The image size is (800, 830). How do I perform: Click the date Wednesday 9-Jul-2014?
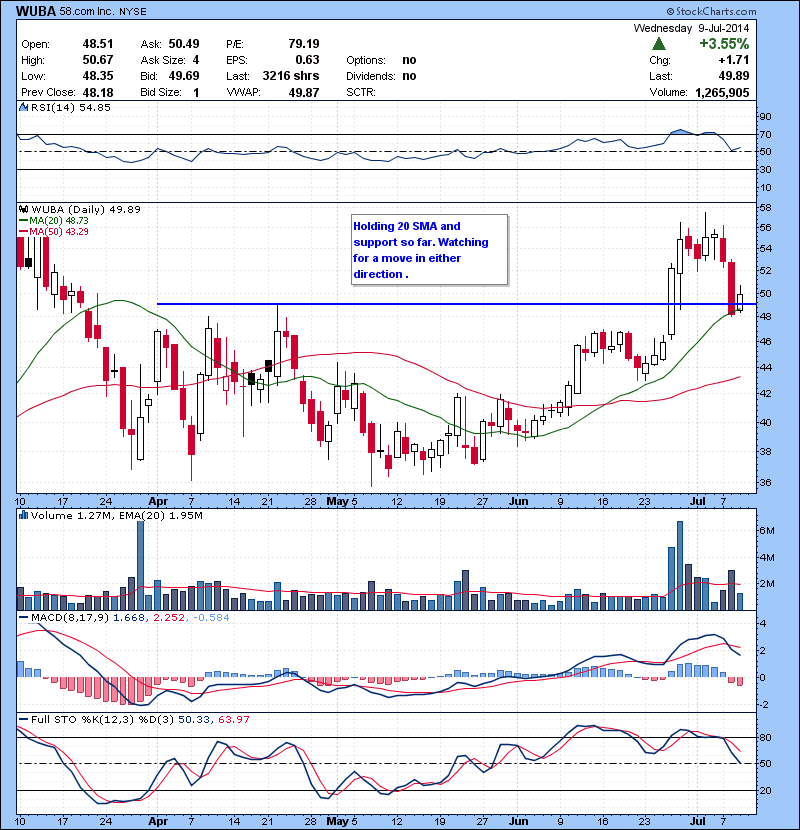coord(691,28)
